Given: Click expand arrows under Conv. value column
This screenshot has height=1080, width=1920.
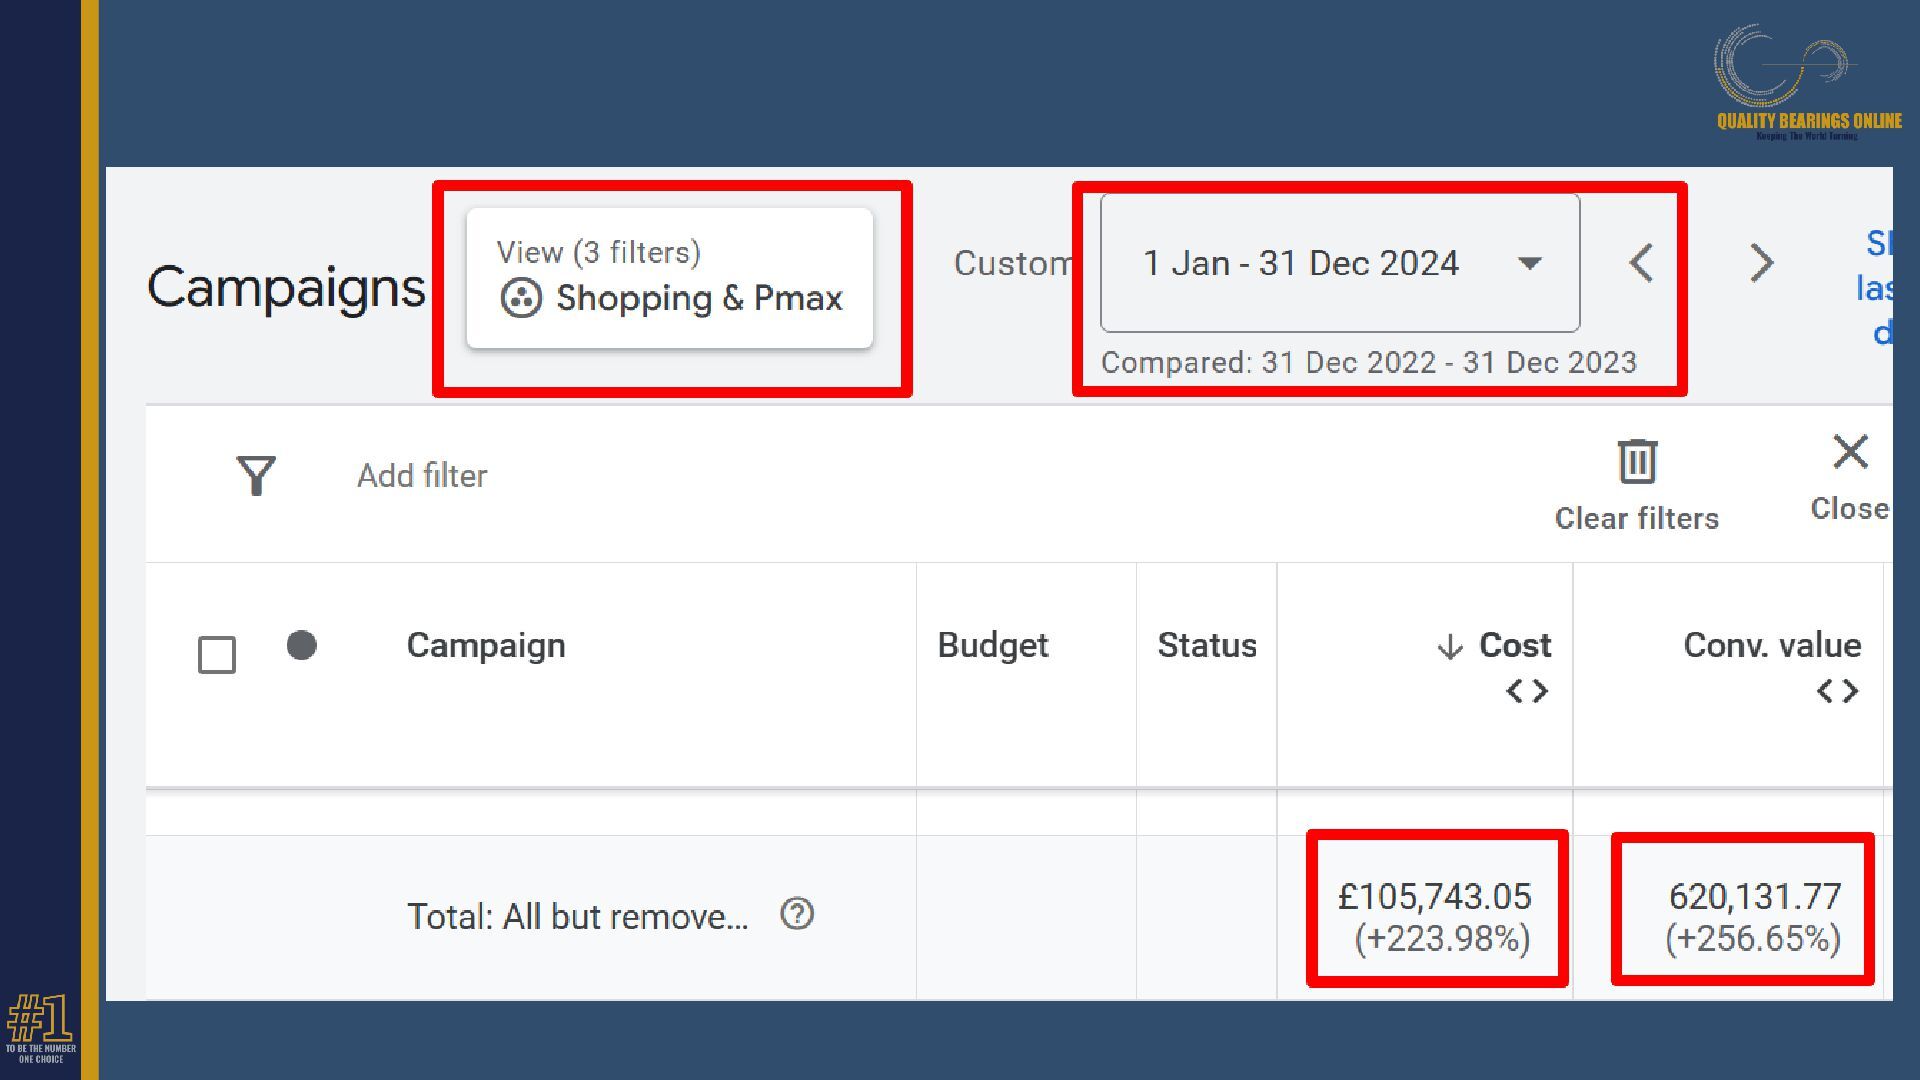Looking at the screenshot, I should click(x=1838, y=691).
